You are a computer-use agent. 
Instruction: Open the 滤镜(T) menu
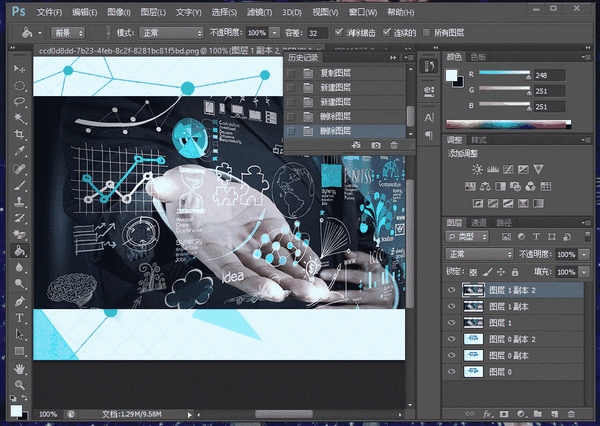259,12
